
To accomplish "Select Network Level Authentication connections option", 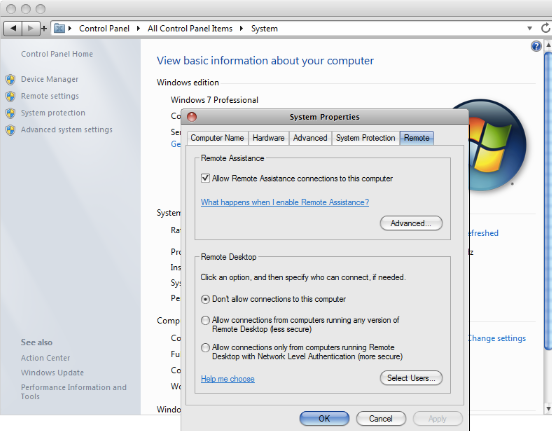I will (205, 348).
